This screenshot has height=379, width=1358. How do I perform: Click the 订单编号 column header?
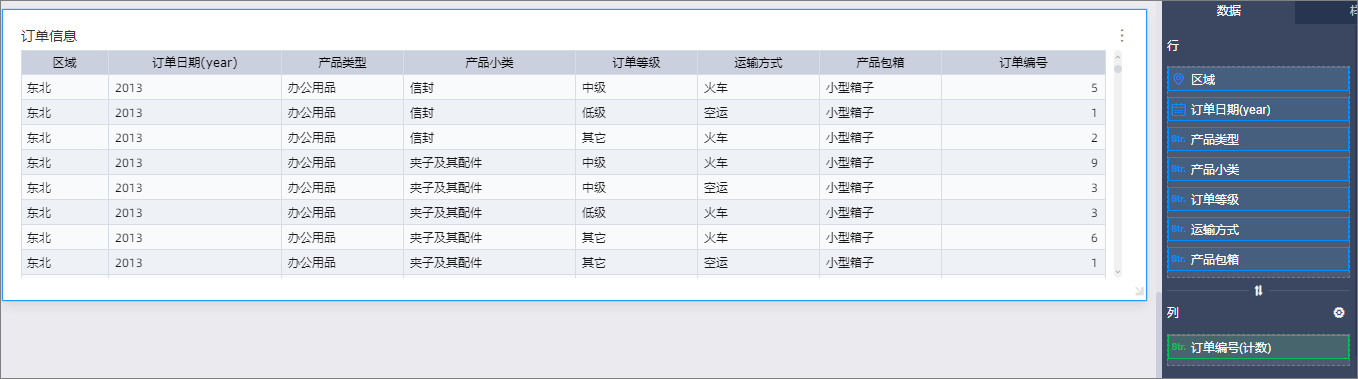point(1024,62)
